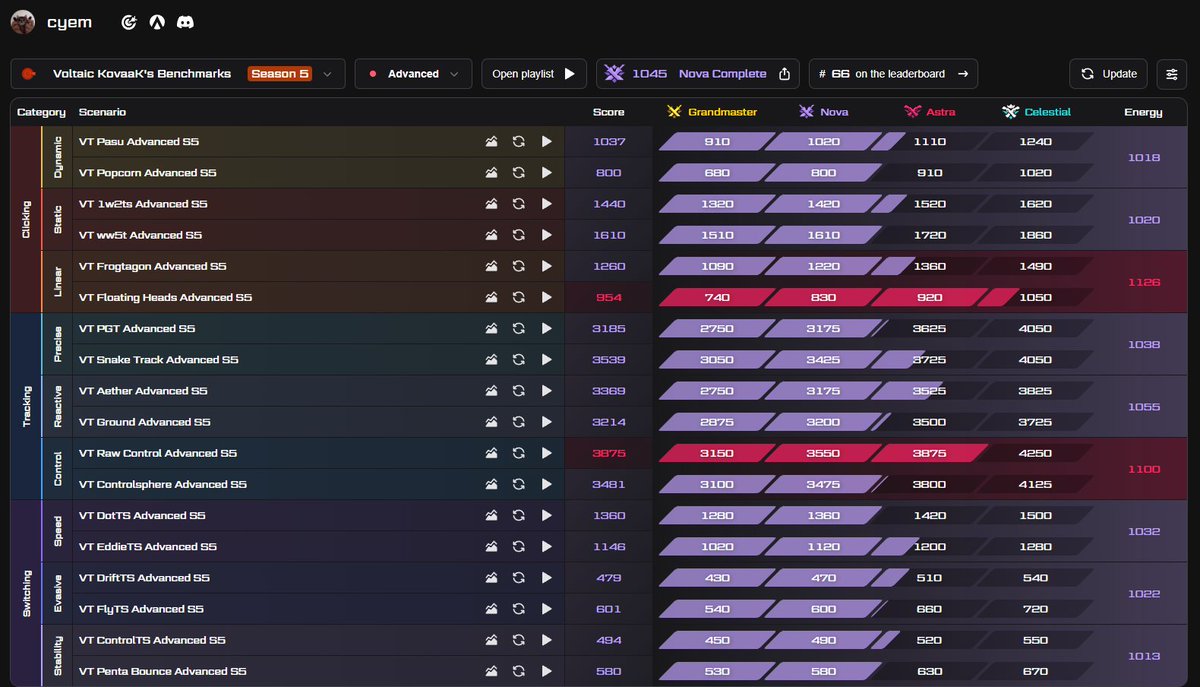Refresh VT Pasu Advanced S5 score
The width and height of the screenshot is (1200, 687).
click(518, 142)
